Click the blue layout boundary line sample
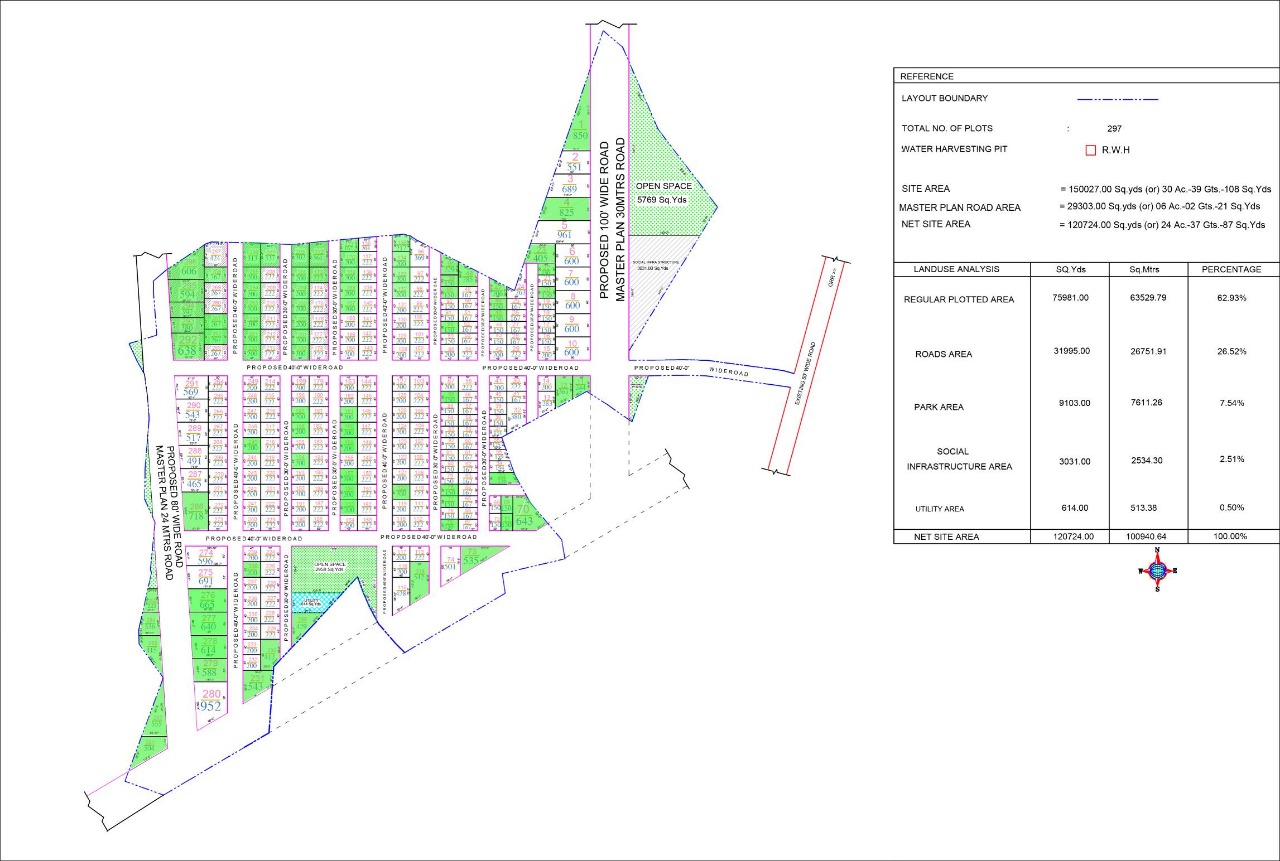The image size is (1280, 861). [1117, 99]
